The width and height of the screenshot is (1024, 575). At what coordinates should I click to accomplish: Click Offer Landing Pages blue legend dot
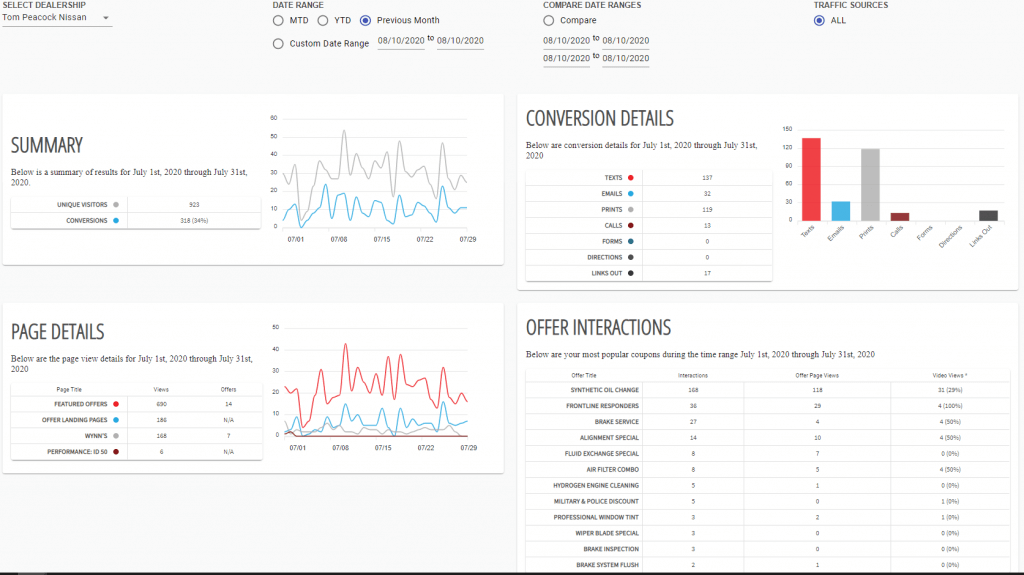(116, 420)
